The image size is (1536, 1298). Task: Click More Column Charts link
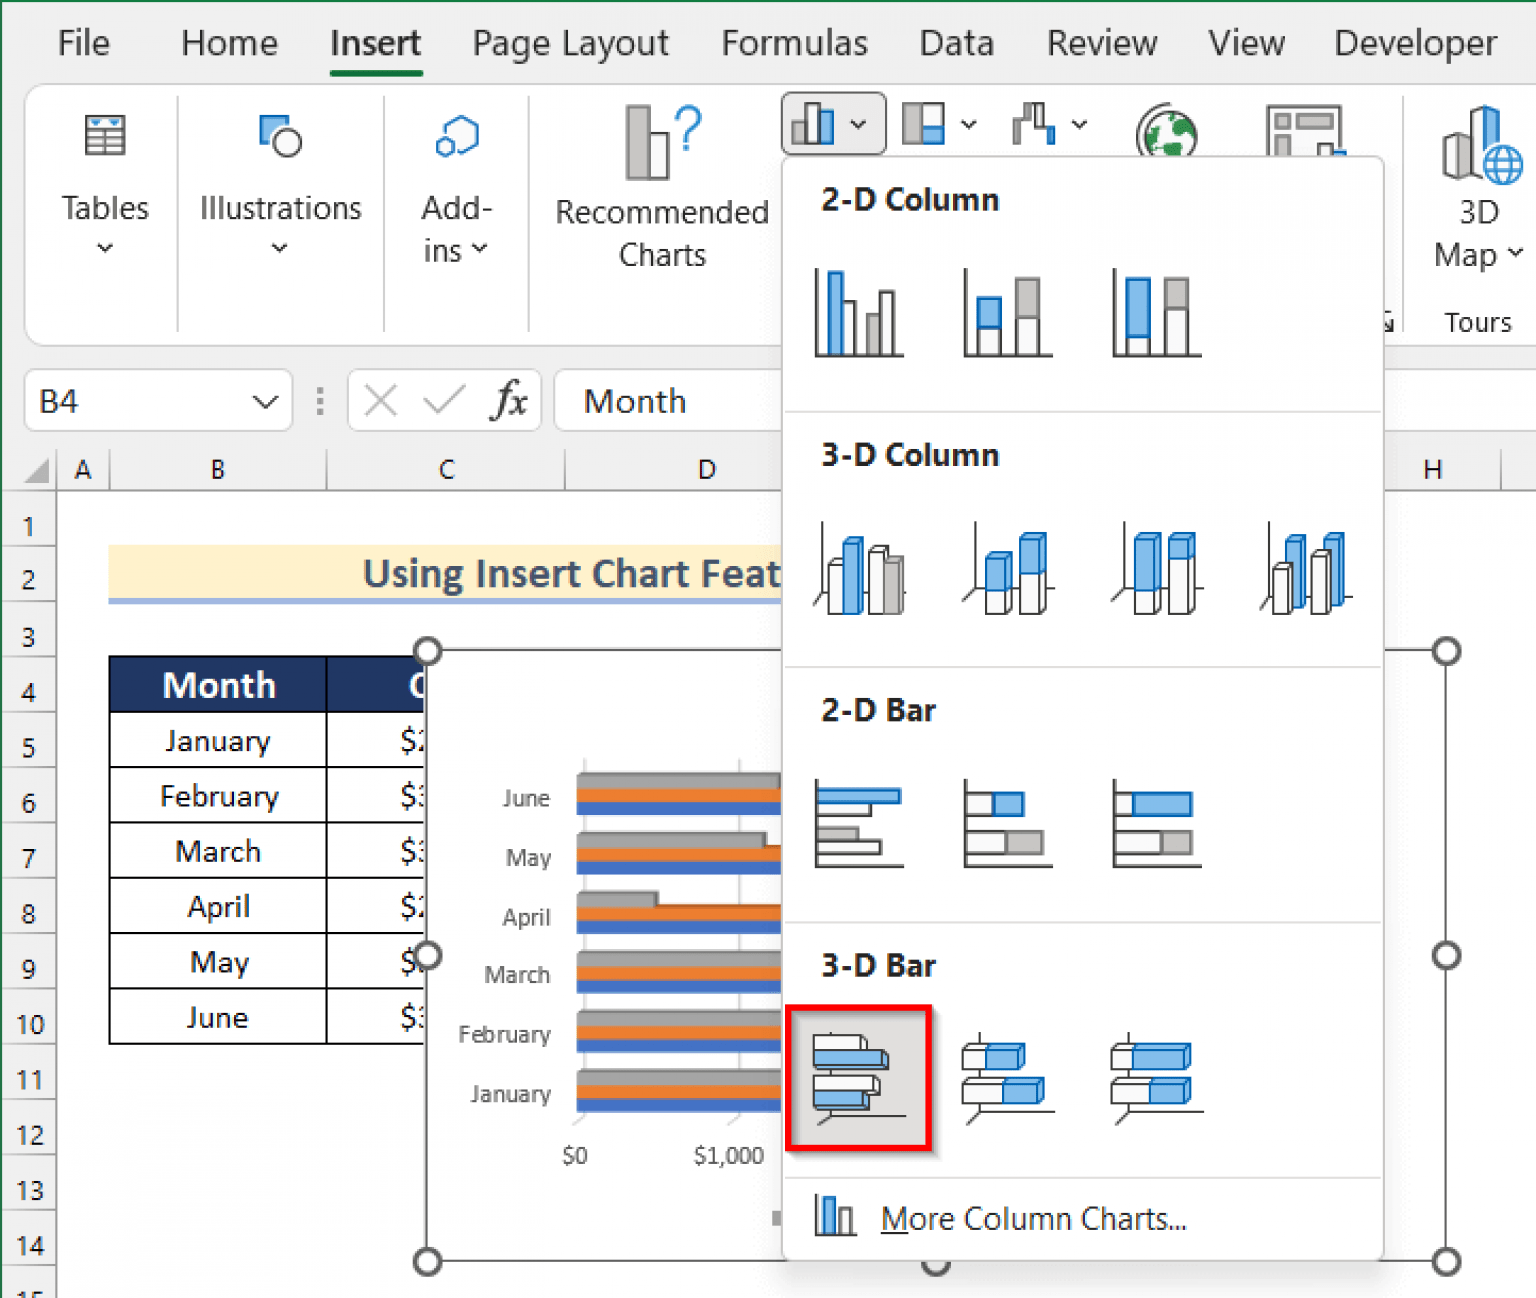pyautogui.click(x=1034, y=1218)
